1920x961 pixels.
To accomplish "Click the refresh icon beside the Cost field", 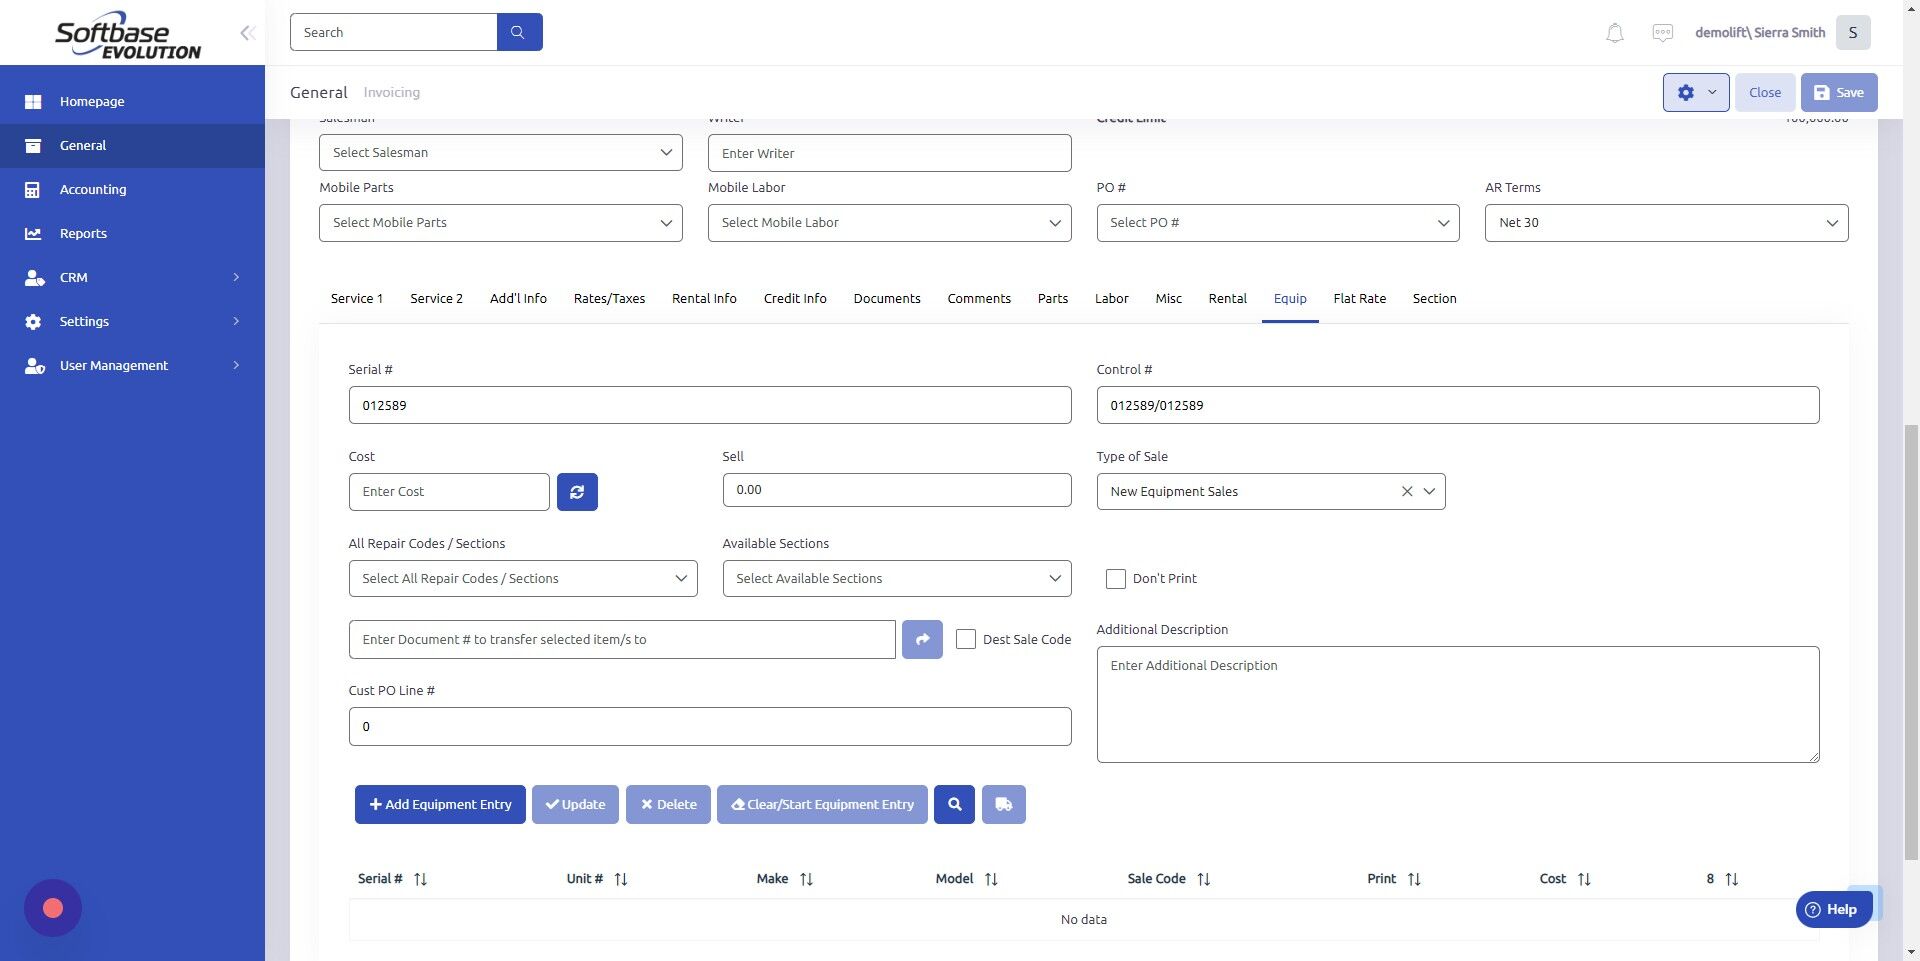I will tap(577, 491).
